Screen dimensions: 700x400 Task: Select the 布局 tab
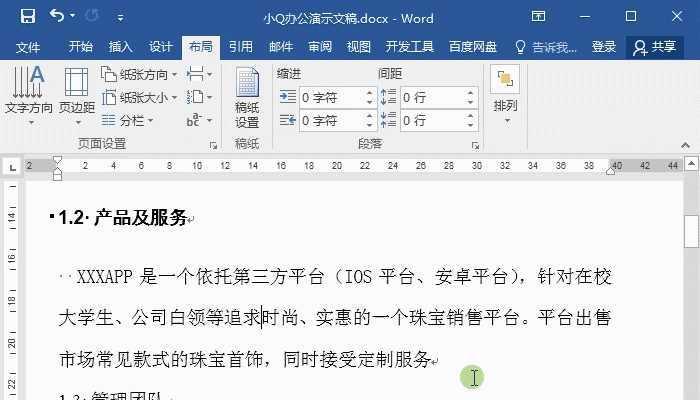[200, 47]
